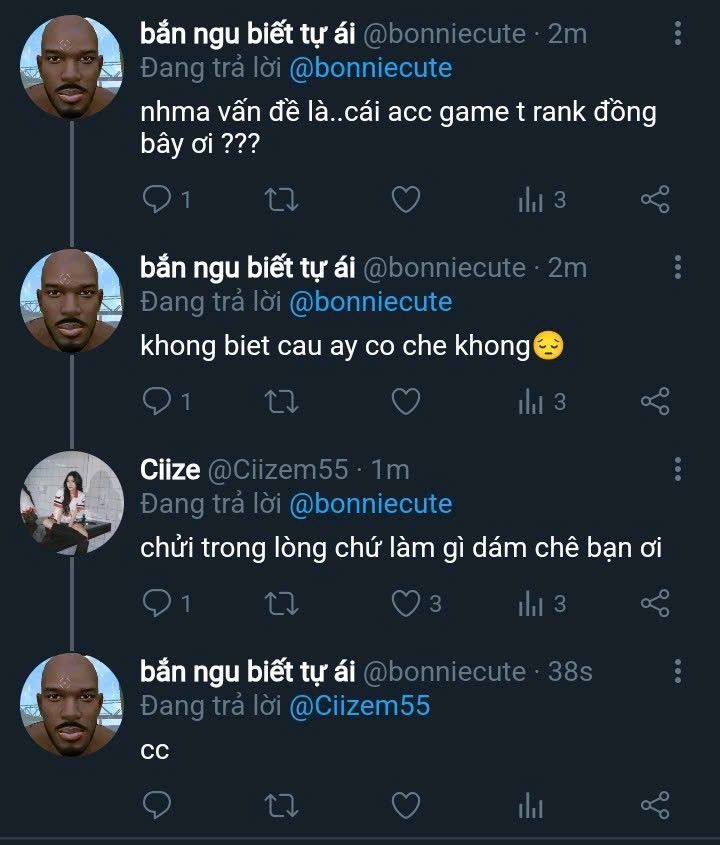Open avatar of the first tweet's author
This screenshot has height=845, width=720.
(72, 67)
